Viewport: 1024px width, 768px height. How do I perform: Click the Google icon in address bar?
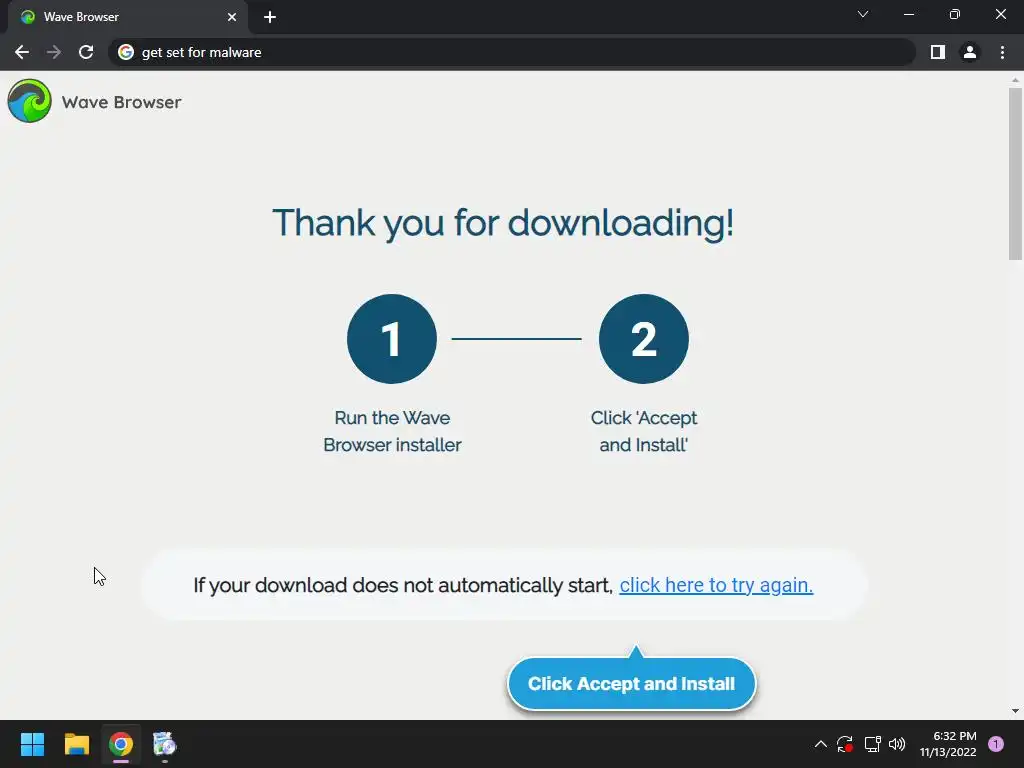[126, 52]
